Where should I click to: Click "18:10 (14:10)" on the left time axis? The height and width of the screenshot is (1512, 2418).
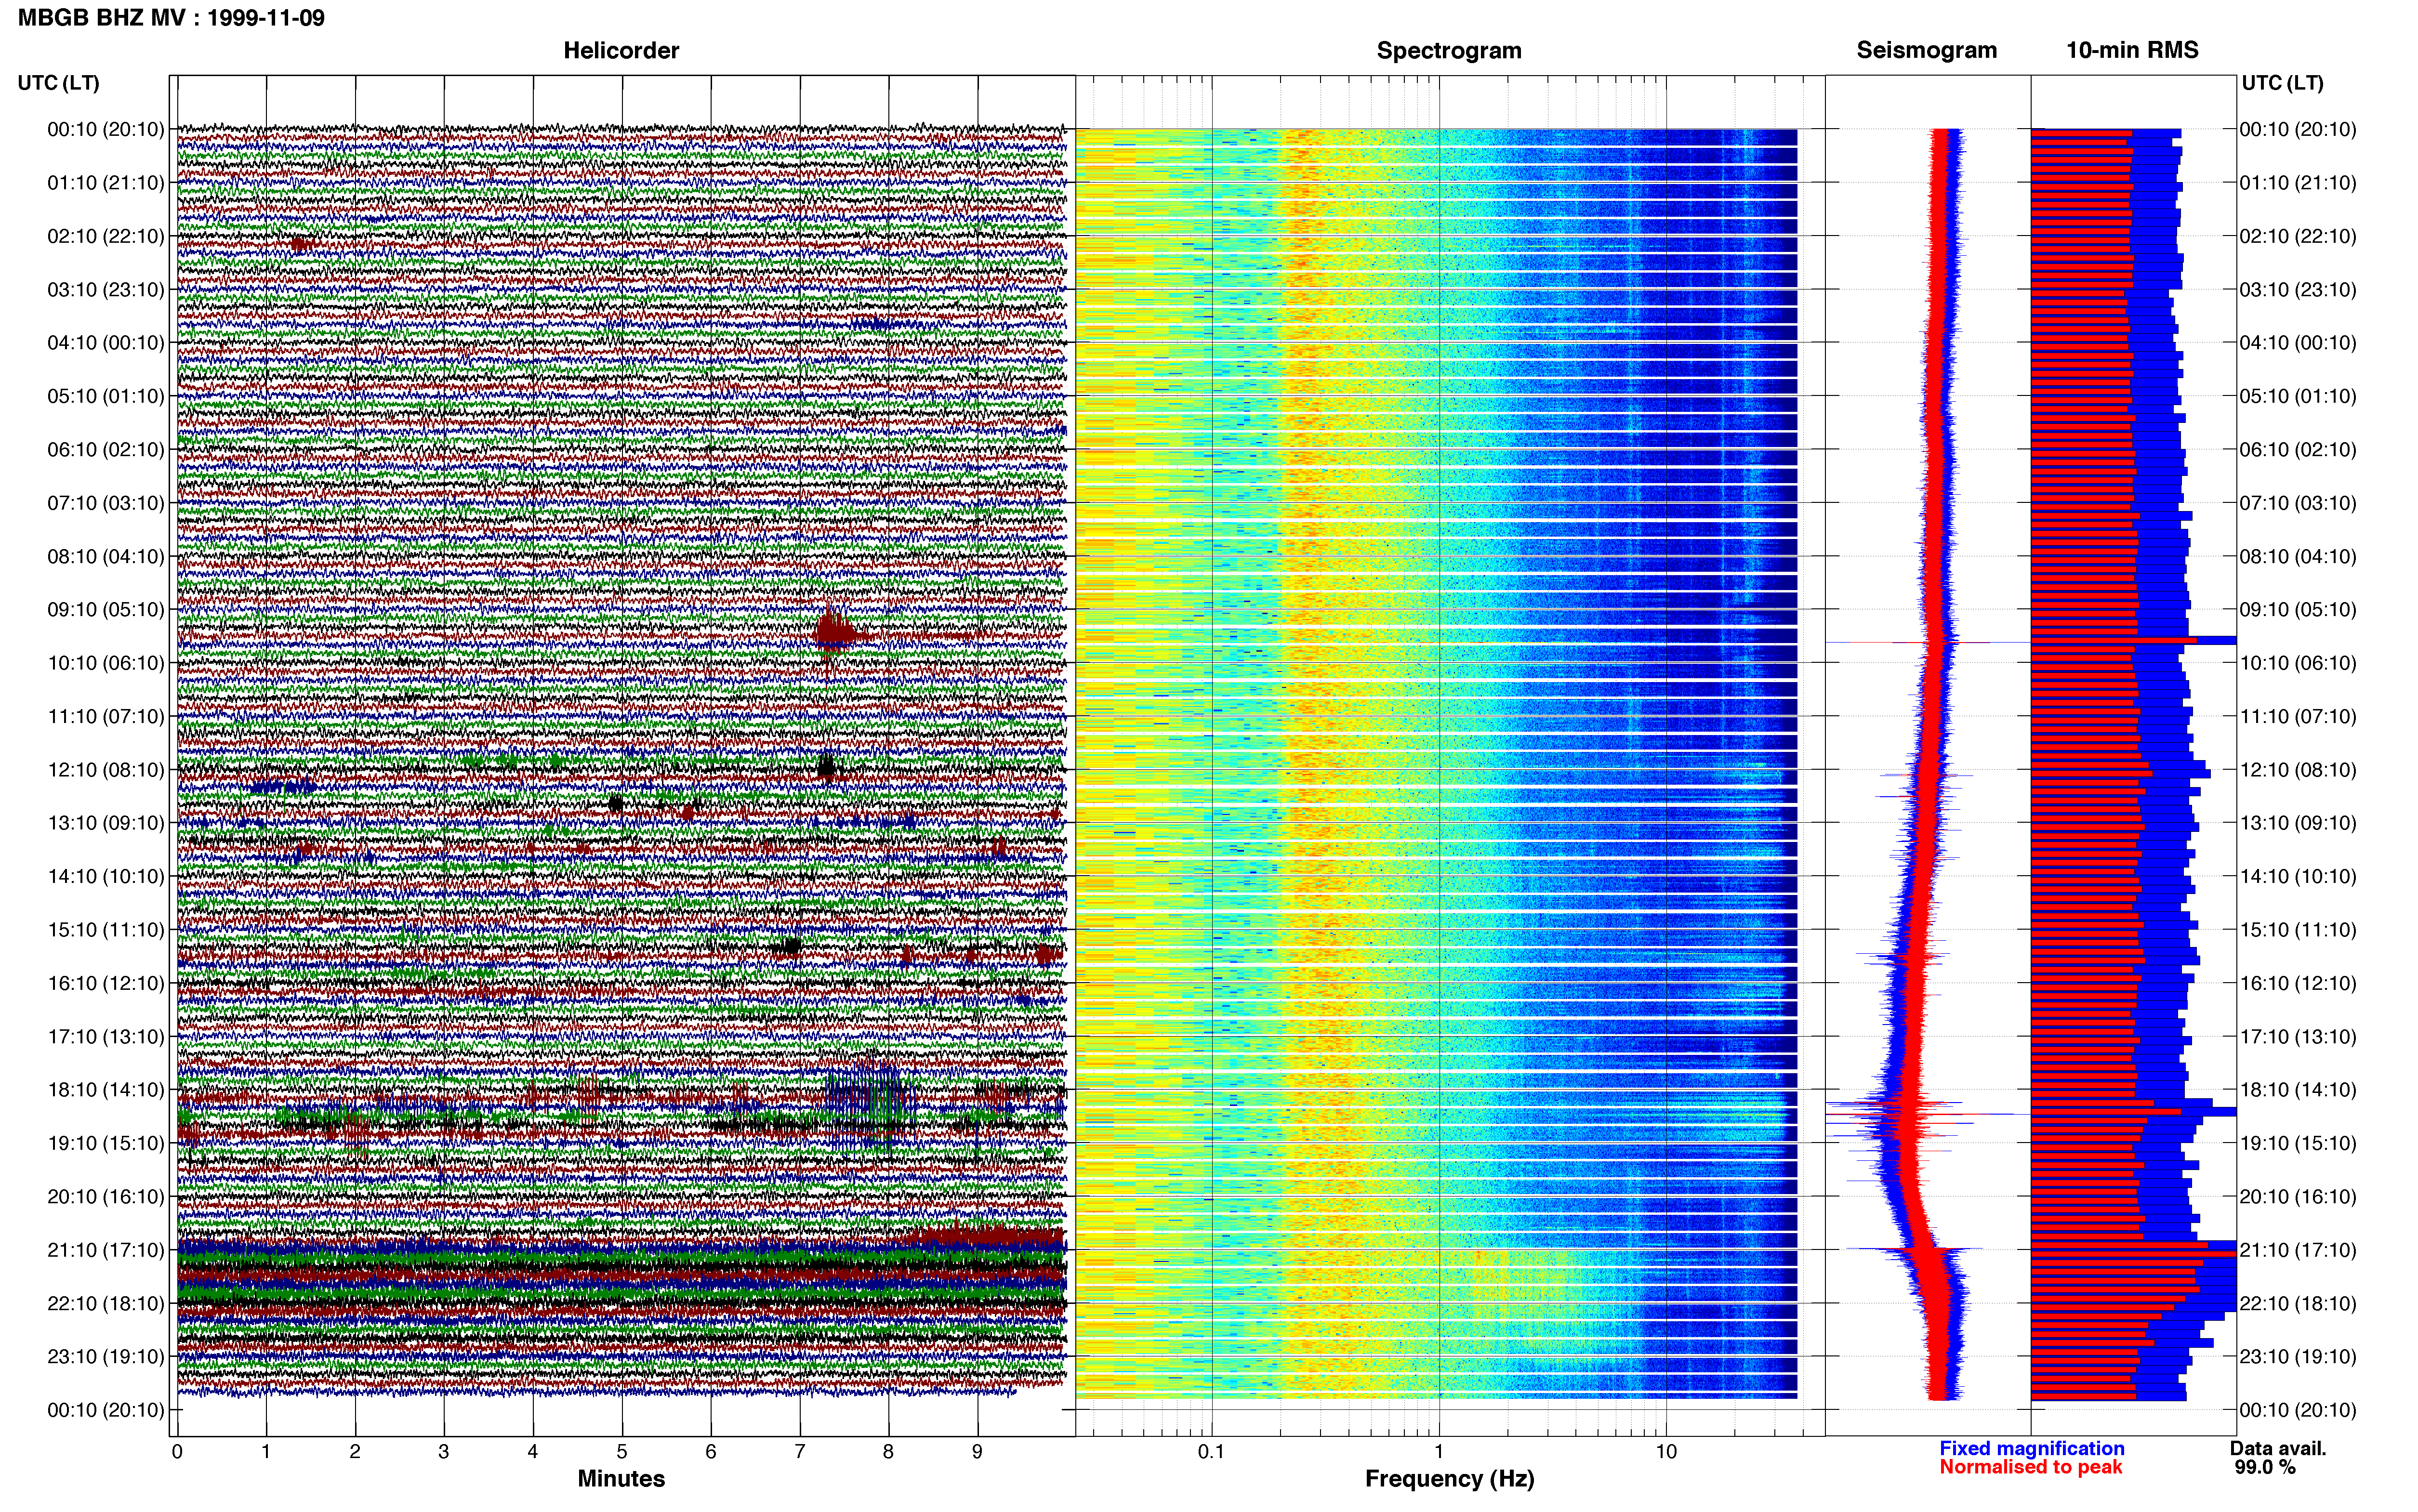pyautogui.click(x=106, y=1090)
